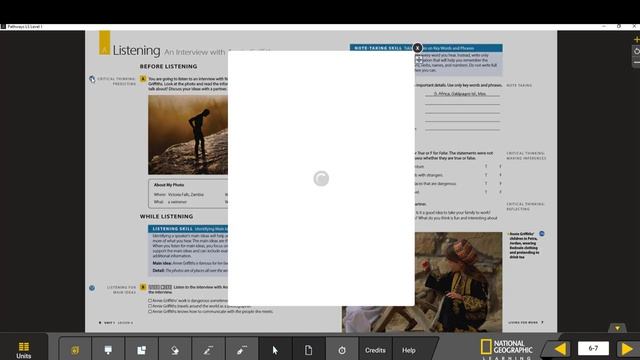Click the loading spinner in popup
Viewport: 640px width, 360px height.
pos(321,178)
